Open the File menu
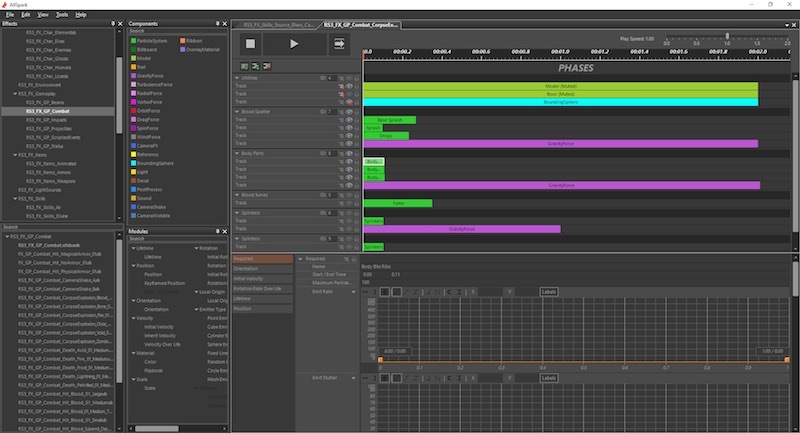 10,15
